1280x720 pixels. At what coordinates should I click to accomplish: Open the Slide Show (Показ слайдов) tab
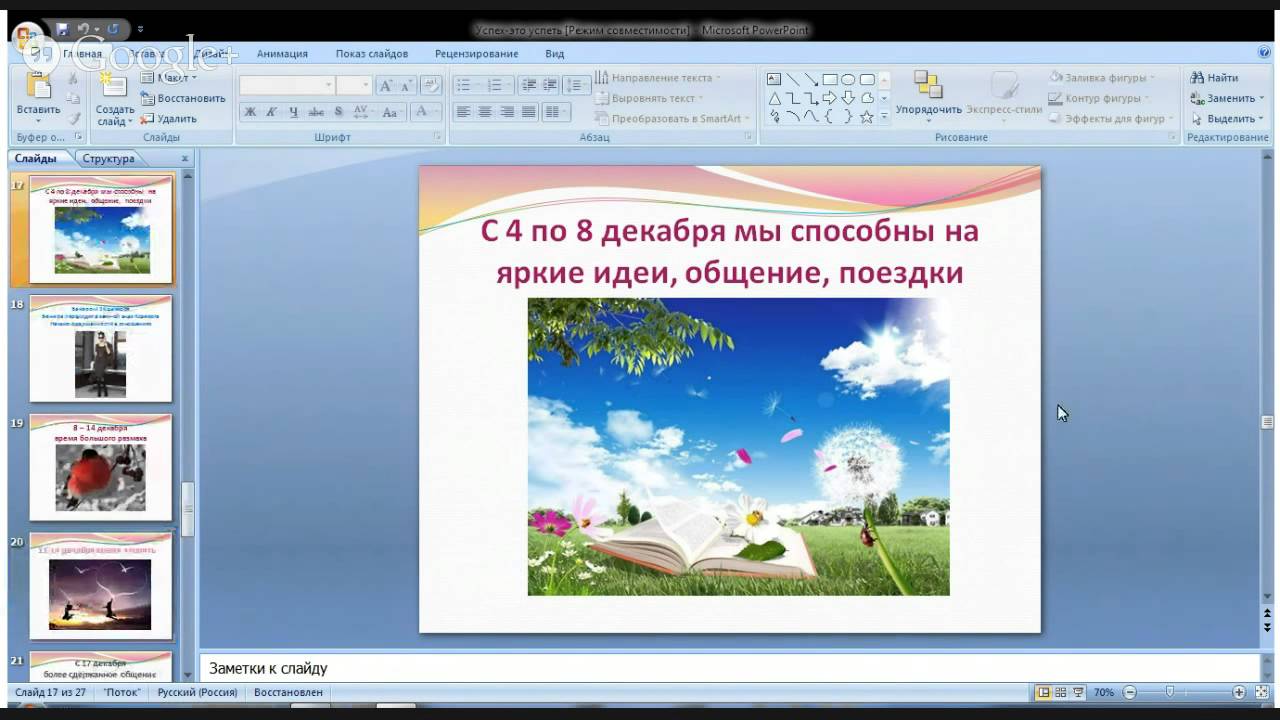coord(372,54)
